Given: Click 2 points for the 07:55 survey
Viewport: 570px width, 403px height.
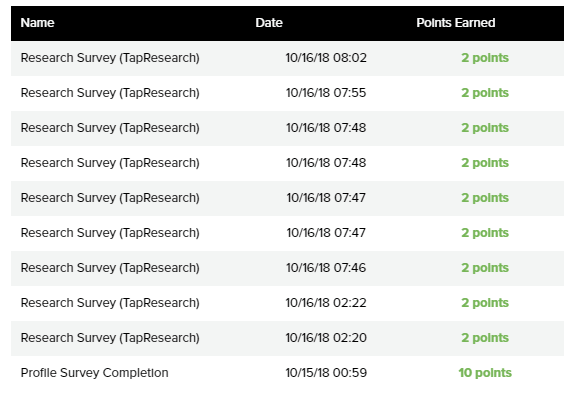Looking at the screenshot, I should [485, 93].
